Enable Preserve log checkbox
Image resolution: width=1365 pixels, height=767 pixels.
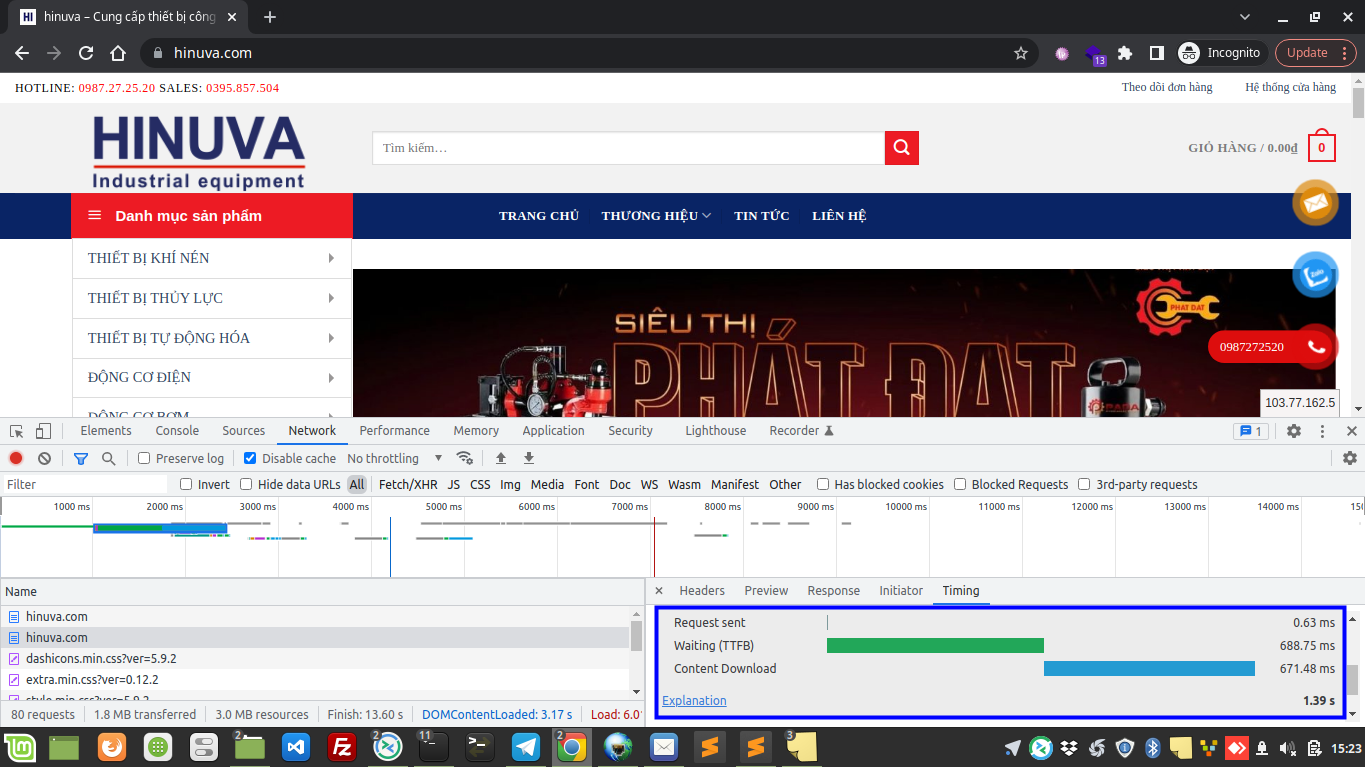coord(144,458)
